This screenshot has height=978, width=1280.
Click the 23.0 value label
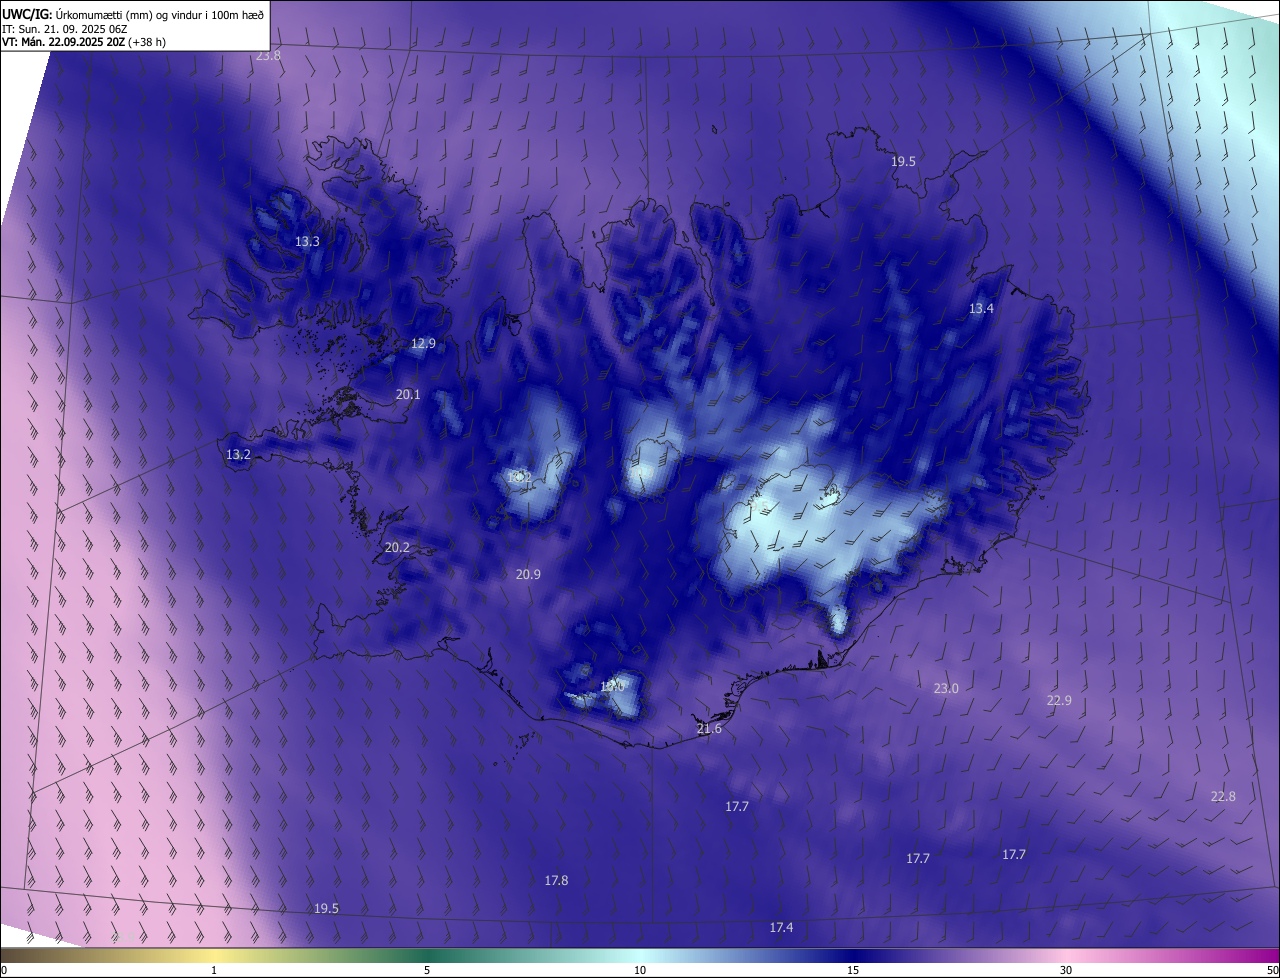[x=946, y=689]
